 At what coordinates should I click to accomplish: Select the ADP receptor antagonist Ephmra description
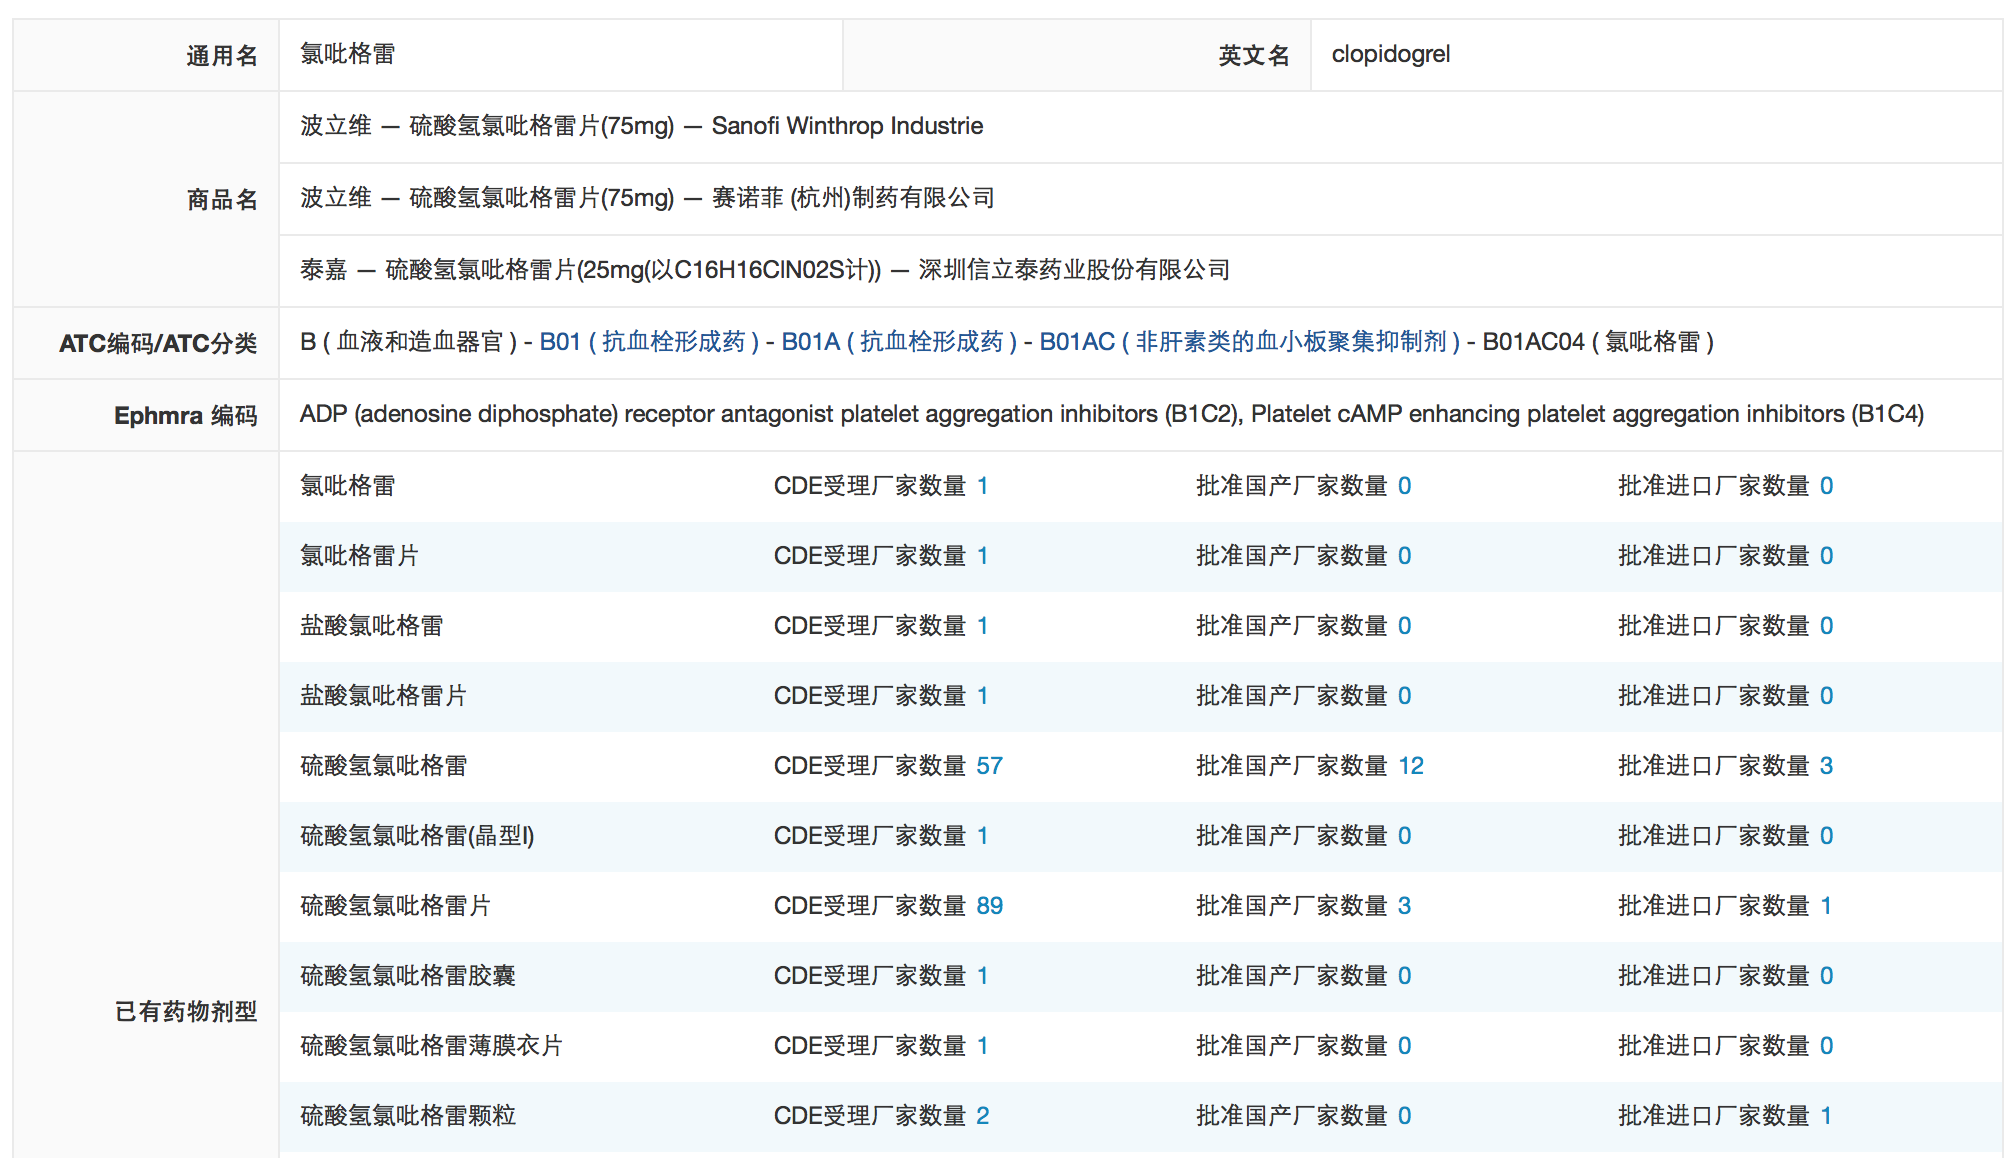pyautogui.click(x=1112, y=414)
